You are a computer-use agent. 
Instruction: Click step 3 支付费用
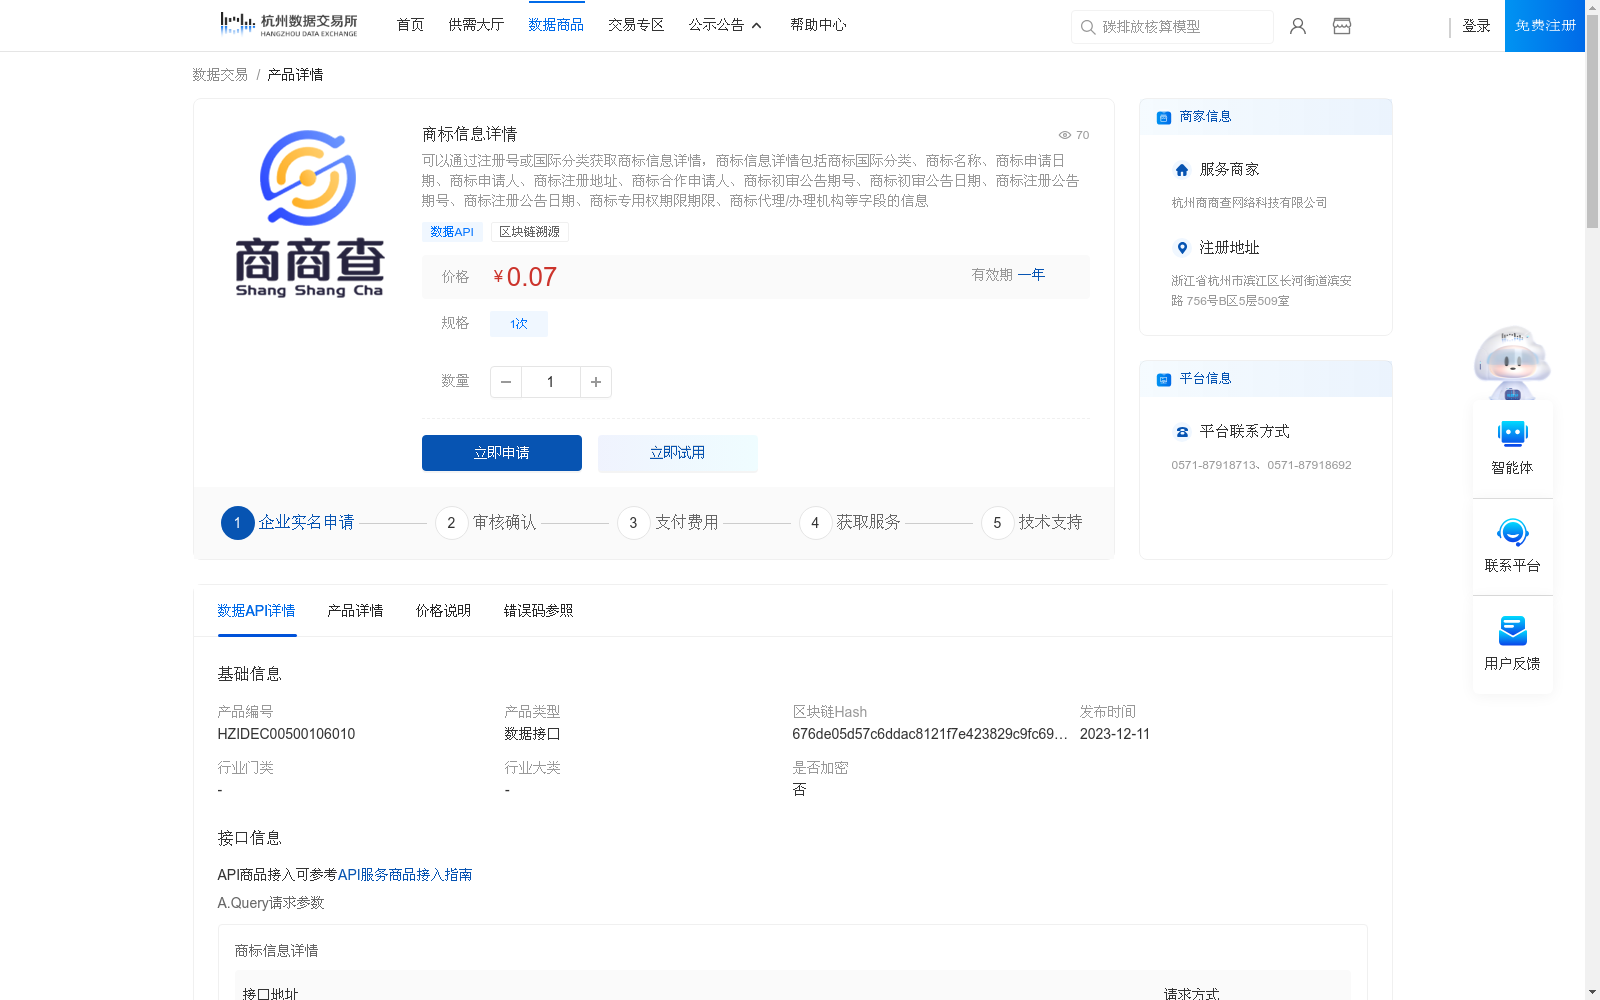(x=668, y=523)
